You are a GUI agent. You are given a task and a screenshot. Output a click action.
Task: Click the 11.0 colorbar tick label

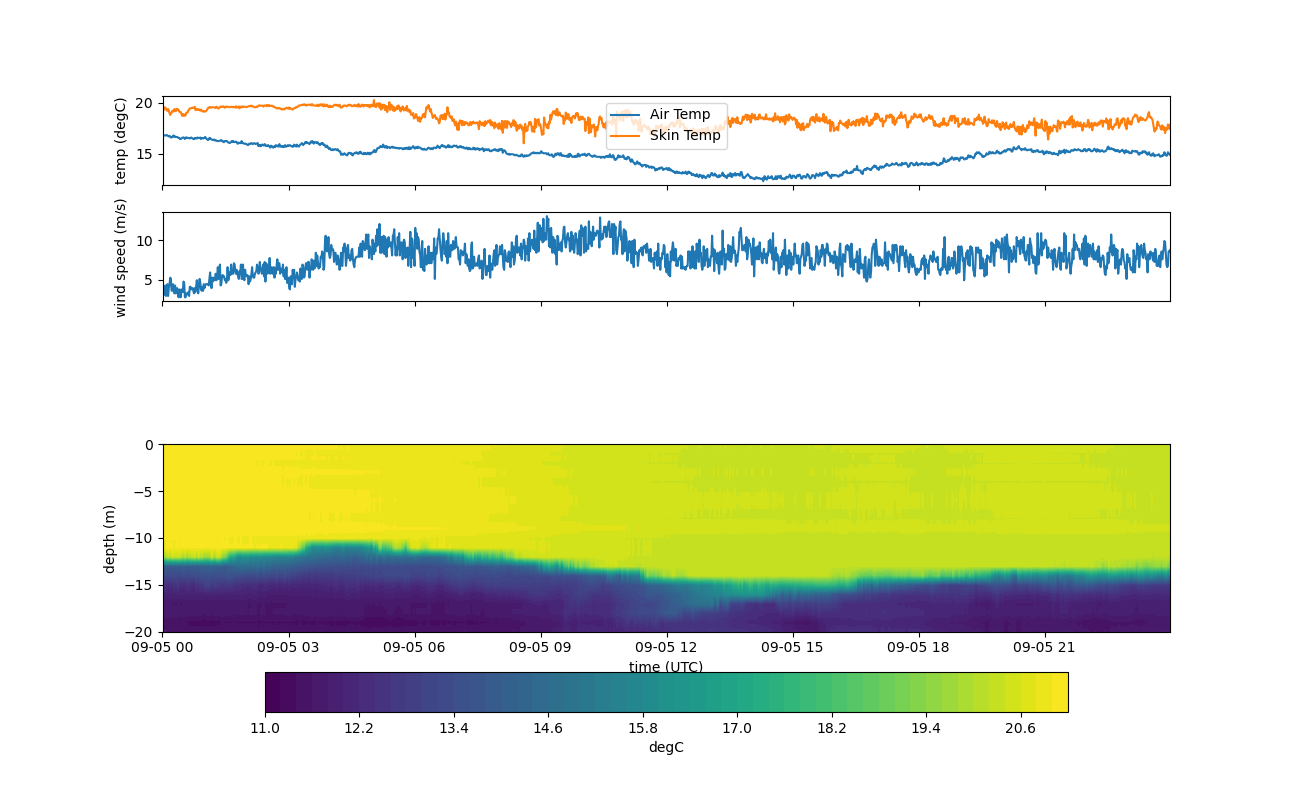point(265,729)
